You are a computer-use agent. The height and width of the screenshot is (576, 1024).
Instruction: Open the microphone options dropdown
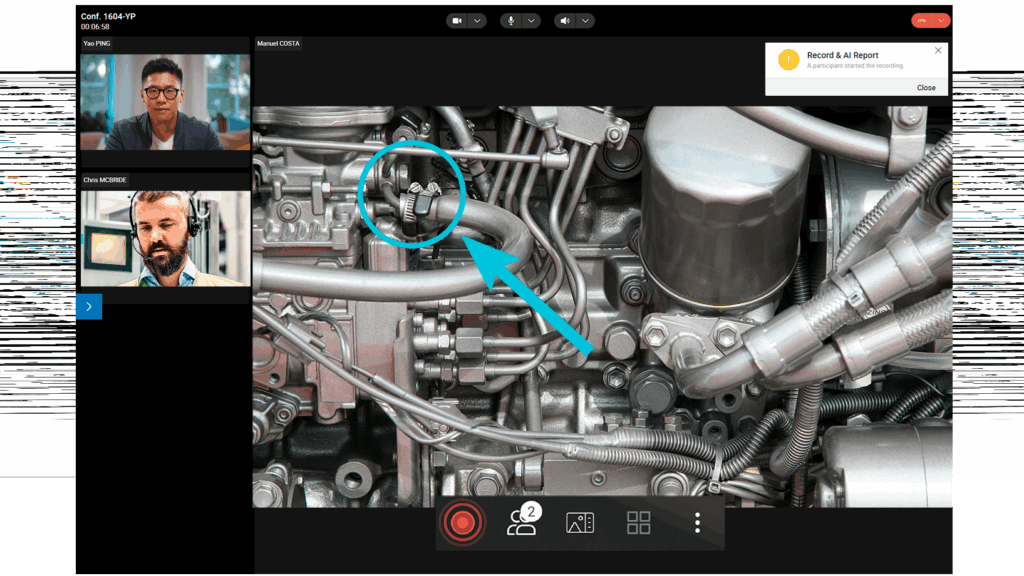(x=532, y=20)
